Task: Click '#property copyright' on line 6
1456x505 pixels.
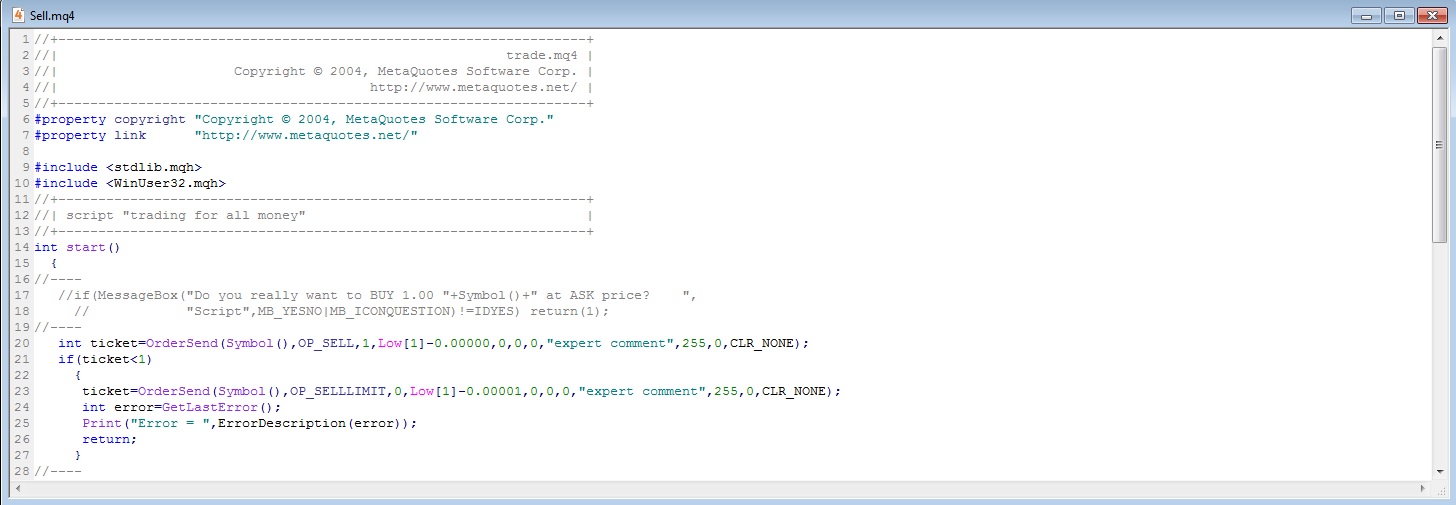Action: coord(110,119)
